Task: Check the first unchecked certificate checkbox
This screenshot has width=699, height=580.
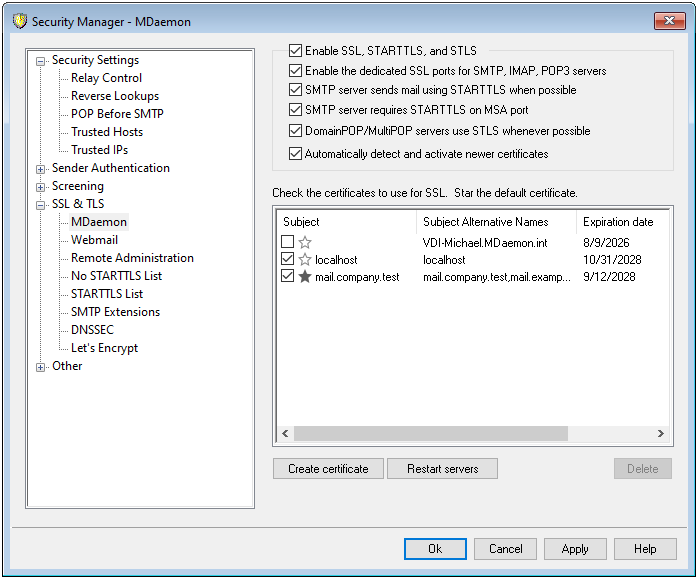Action: (x=288, y=243)
